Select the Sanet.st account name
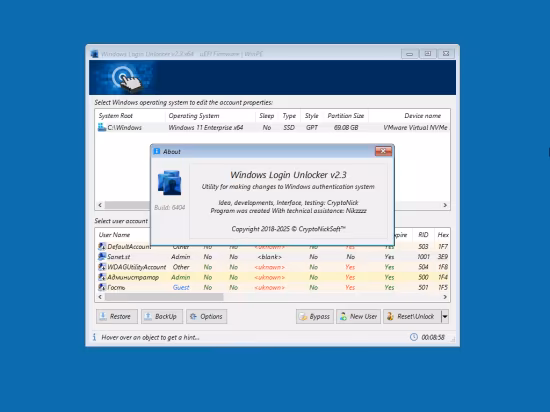This screenshot has width=550, height=412. pyautogui.click(x=119, y=257)
